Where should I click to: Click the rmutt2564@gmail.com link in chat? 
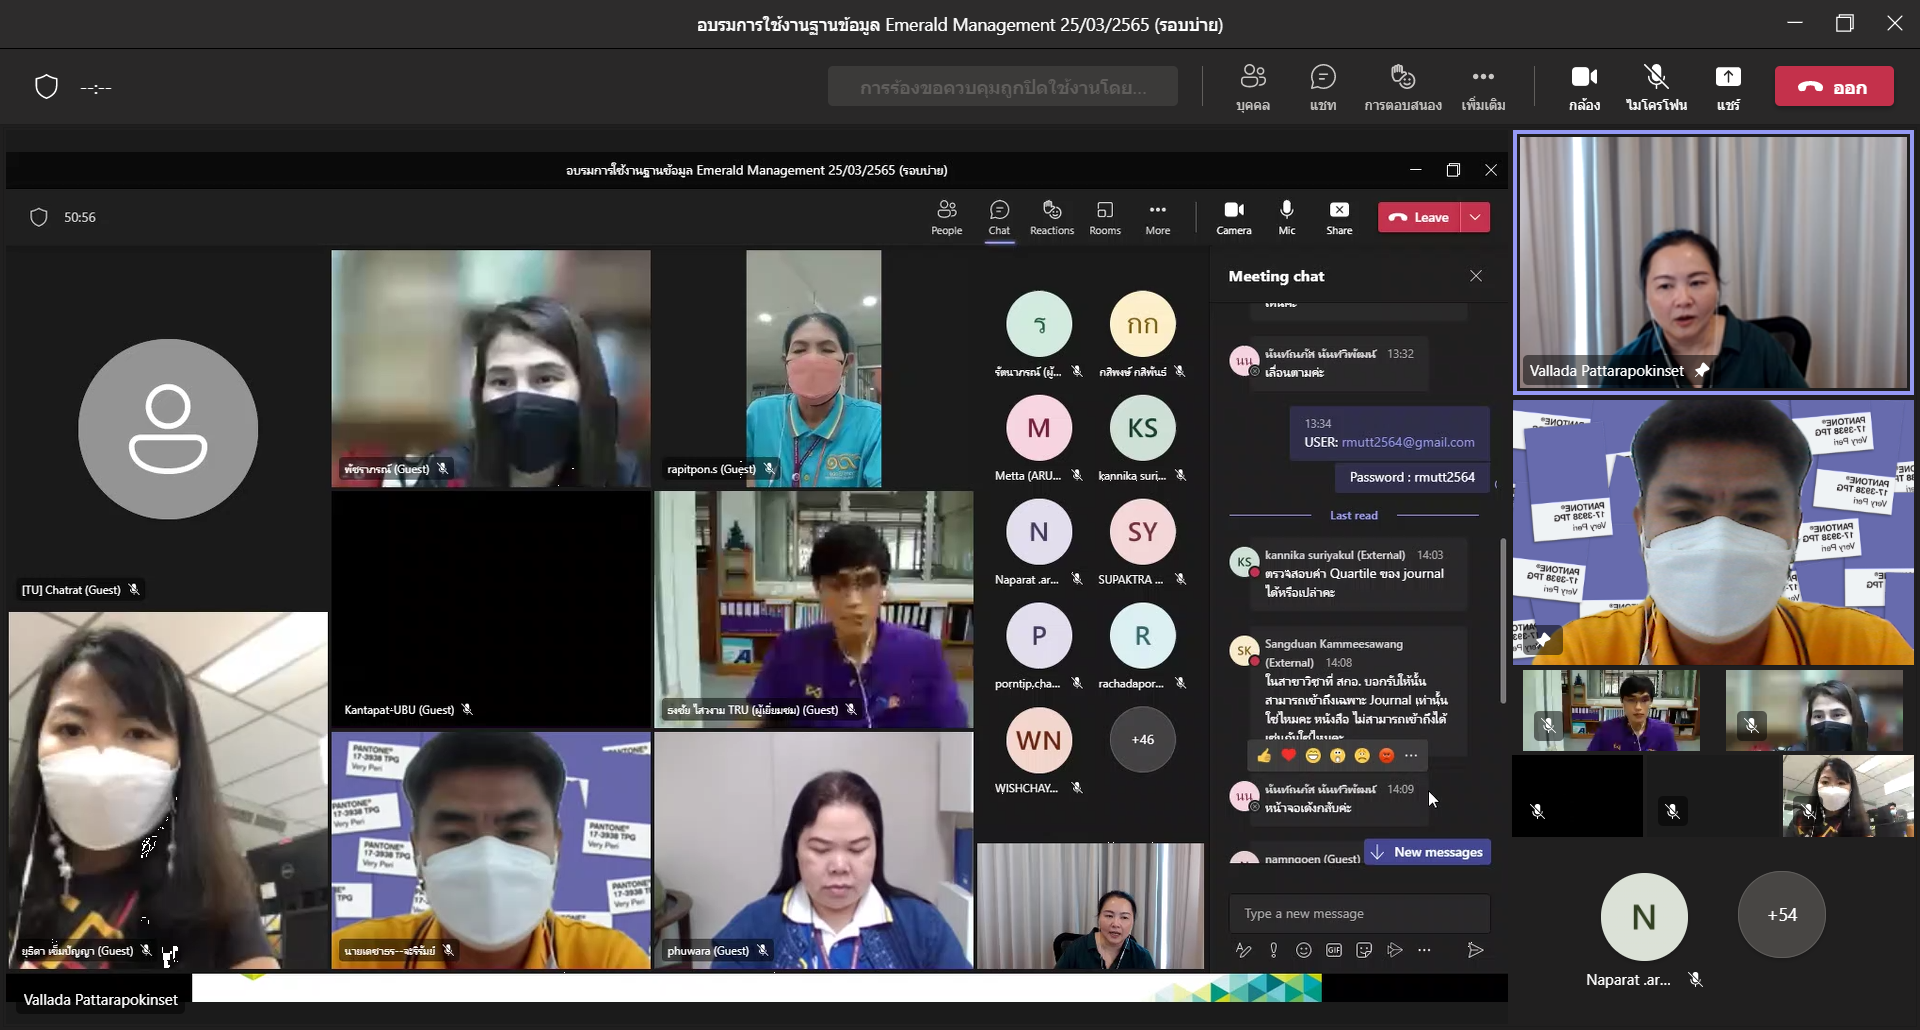pyautogui.click(x=1407, y=442)
